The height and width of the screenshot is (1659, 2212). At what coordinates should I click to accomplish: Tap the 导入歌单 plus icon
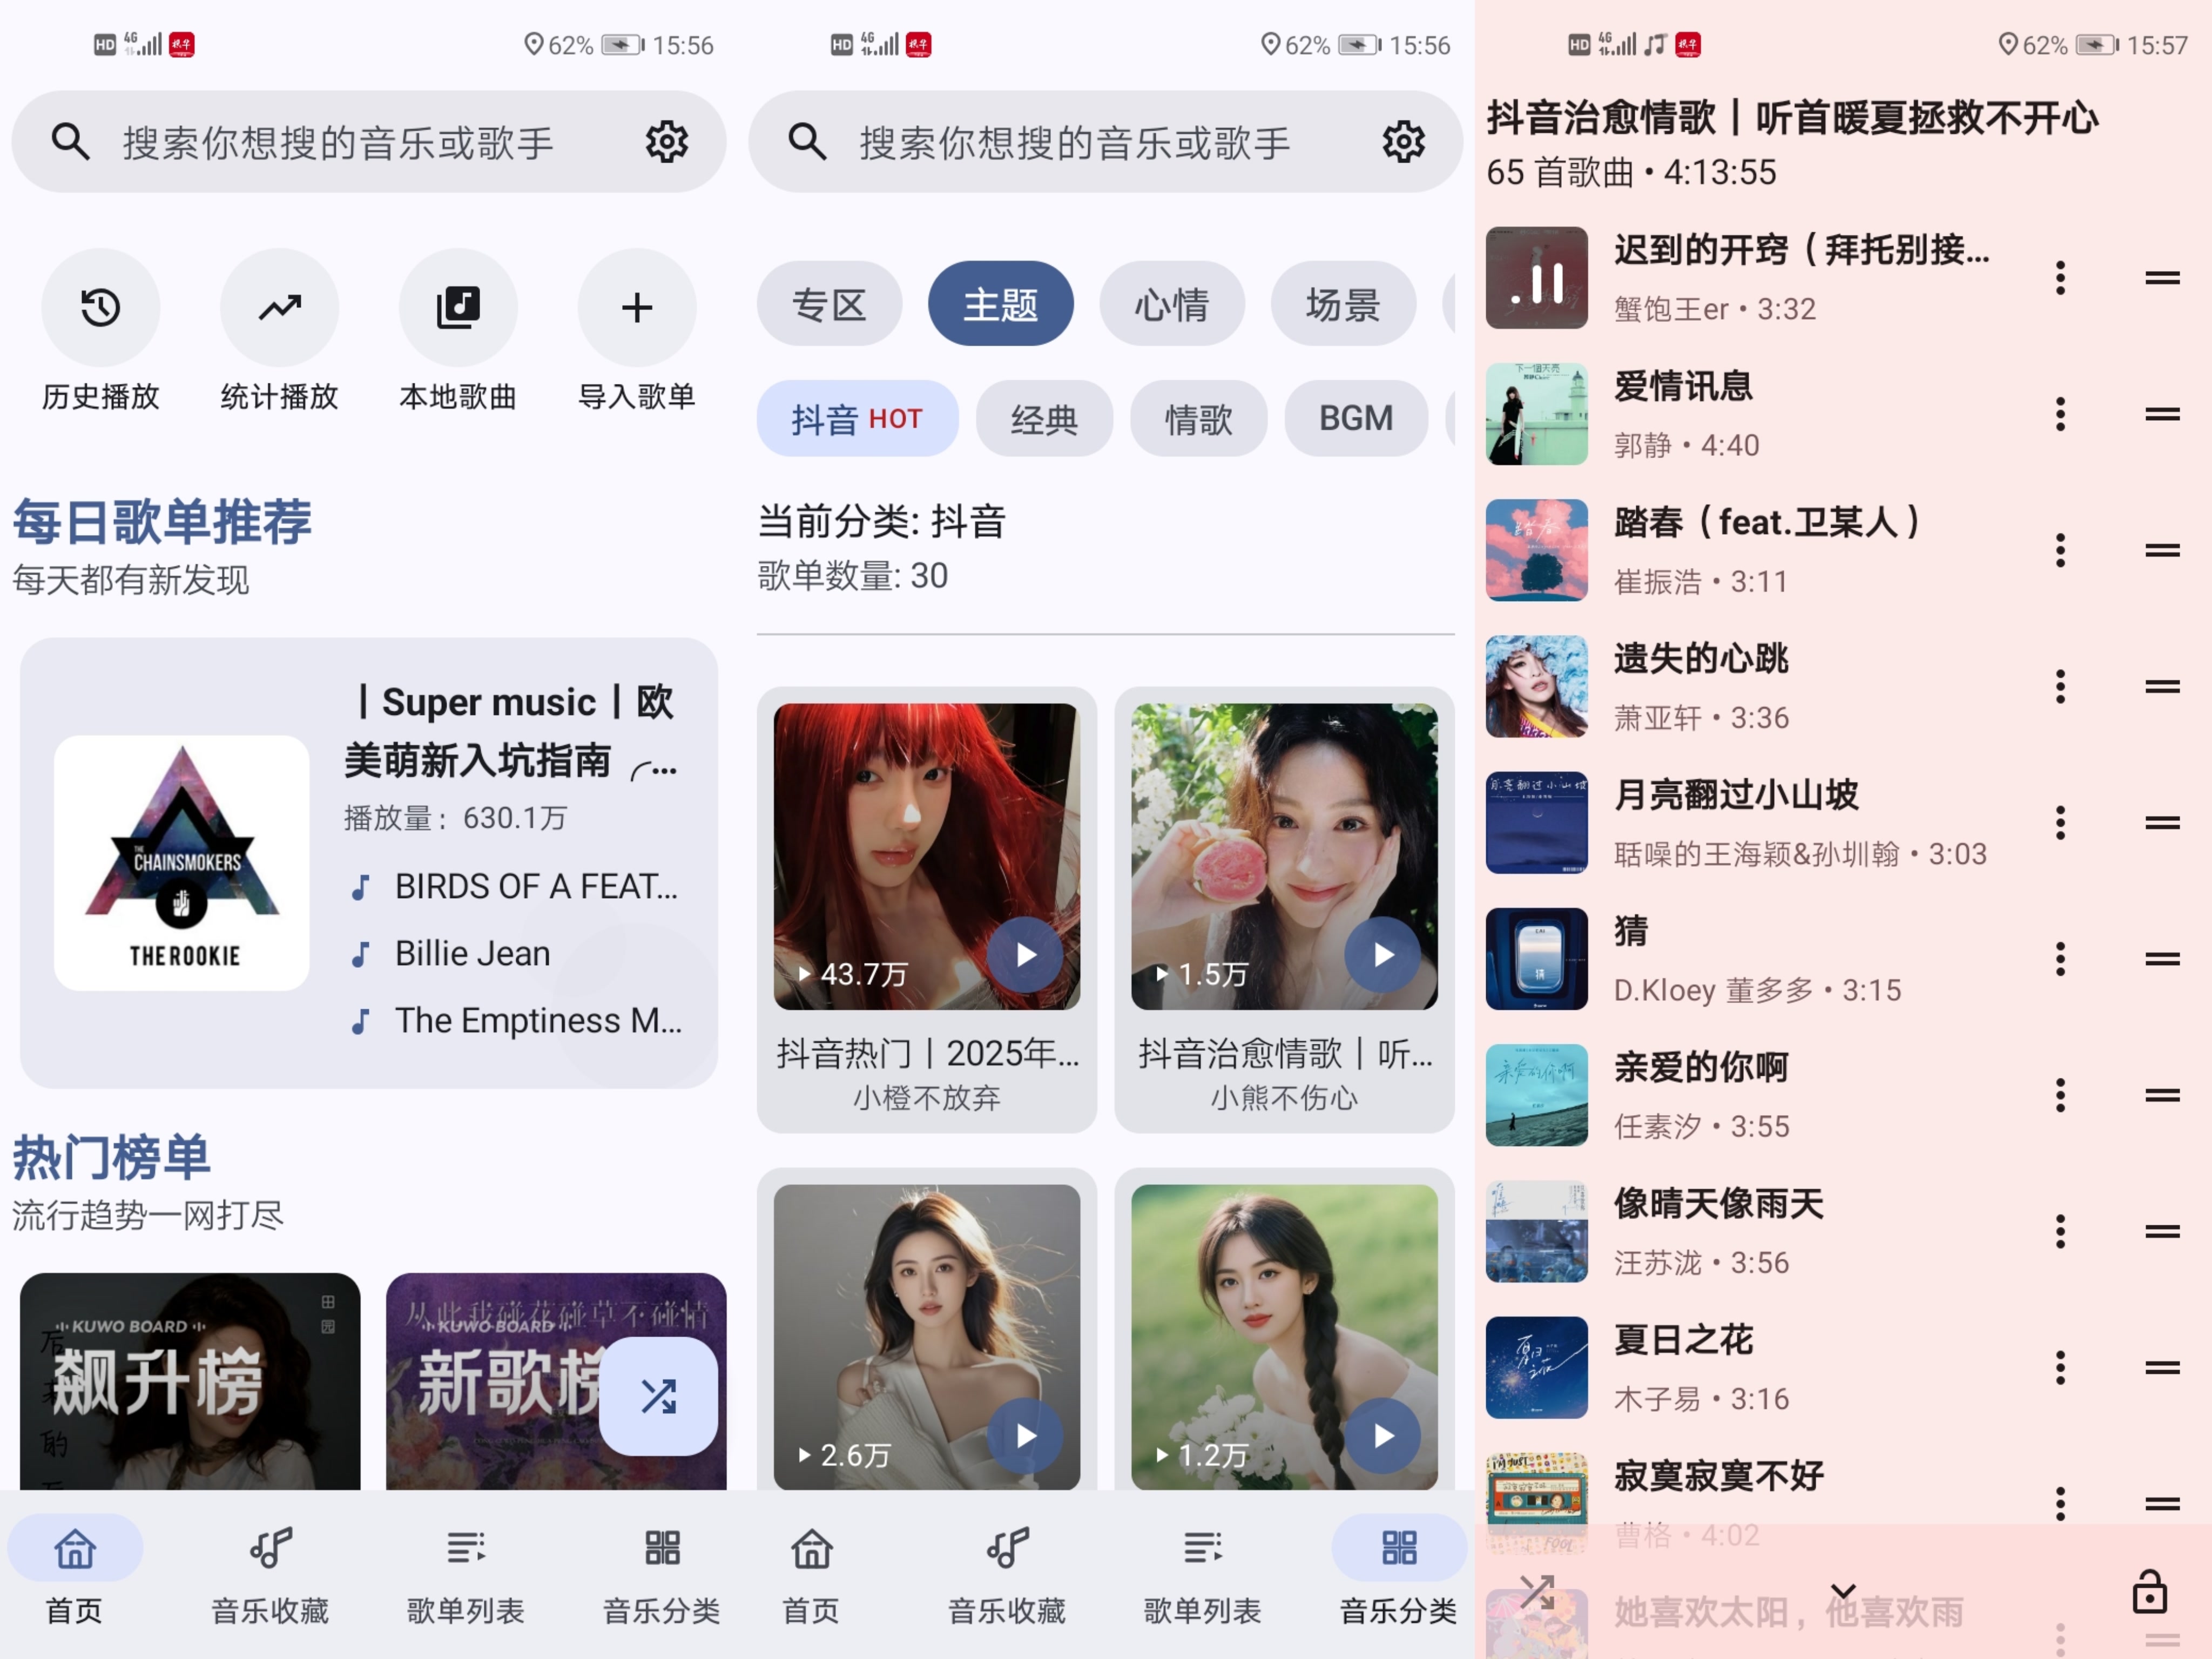click(x=636, y=307)
